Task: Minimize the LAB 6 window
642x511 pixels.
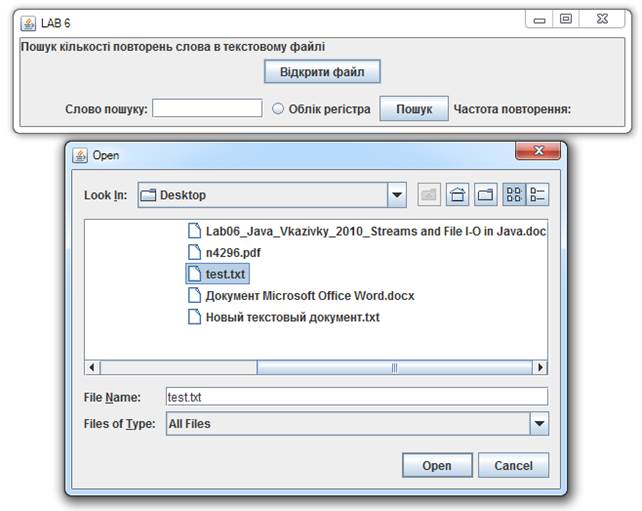Action: [x=539, y=19]
